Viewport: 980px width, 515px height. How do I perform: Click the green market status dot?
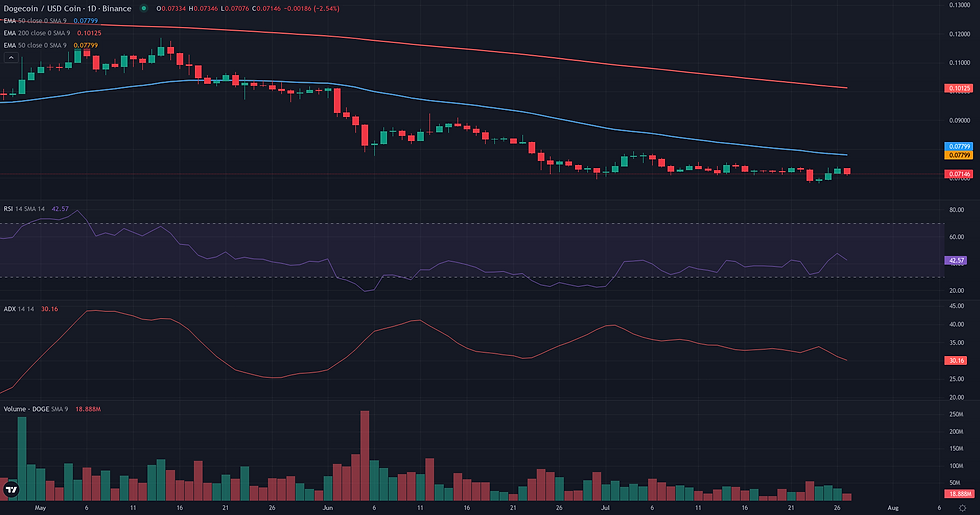click(x=144, y=8)
